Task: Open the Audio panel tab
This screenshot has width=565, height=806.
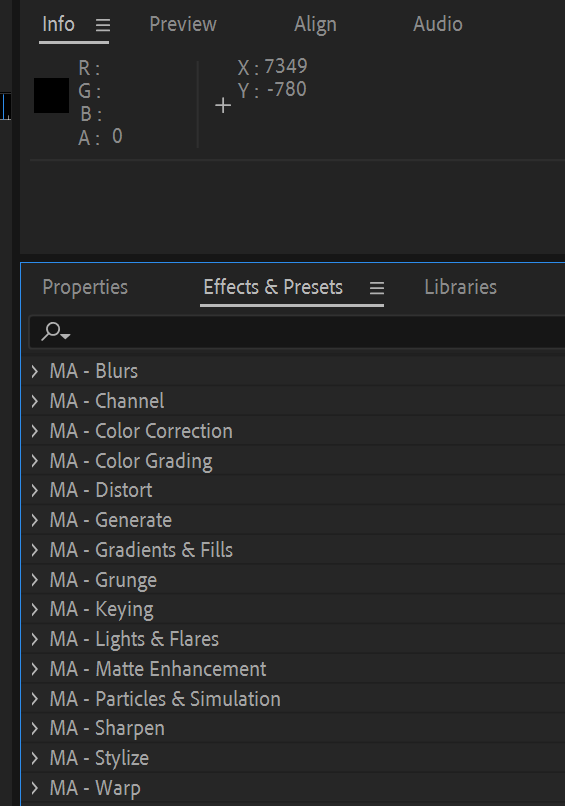Action: [438, 24]
